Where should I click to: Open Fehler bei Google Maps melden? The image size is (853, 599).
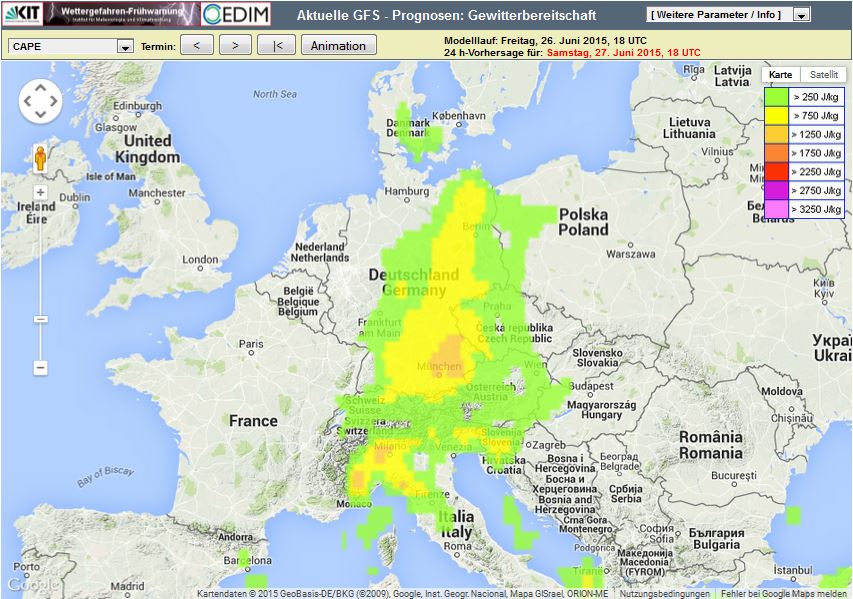783,594
